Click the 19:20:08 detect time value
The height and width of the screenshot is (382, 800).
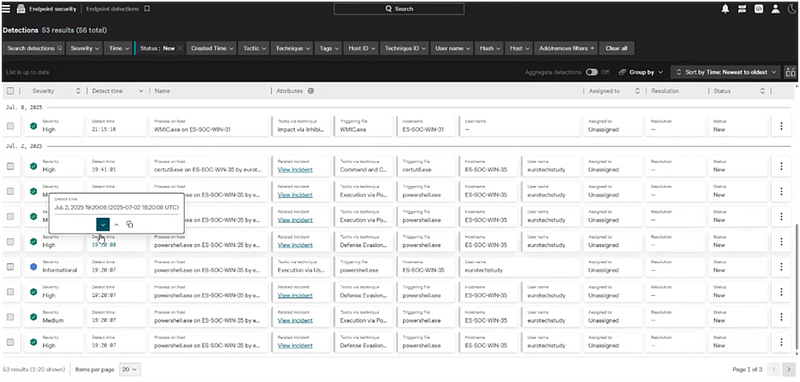104,245
